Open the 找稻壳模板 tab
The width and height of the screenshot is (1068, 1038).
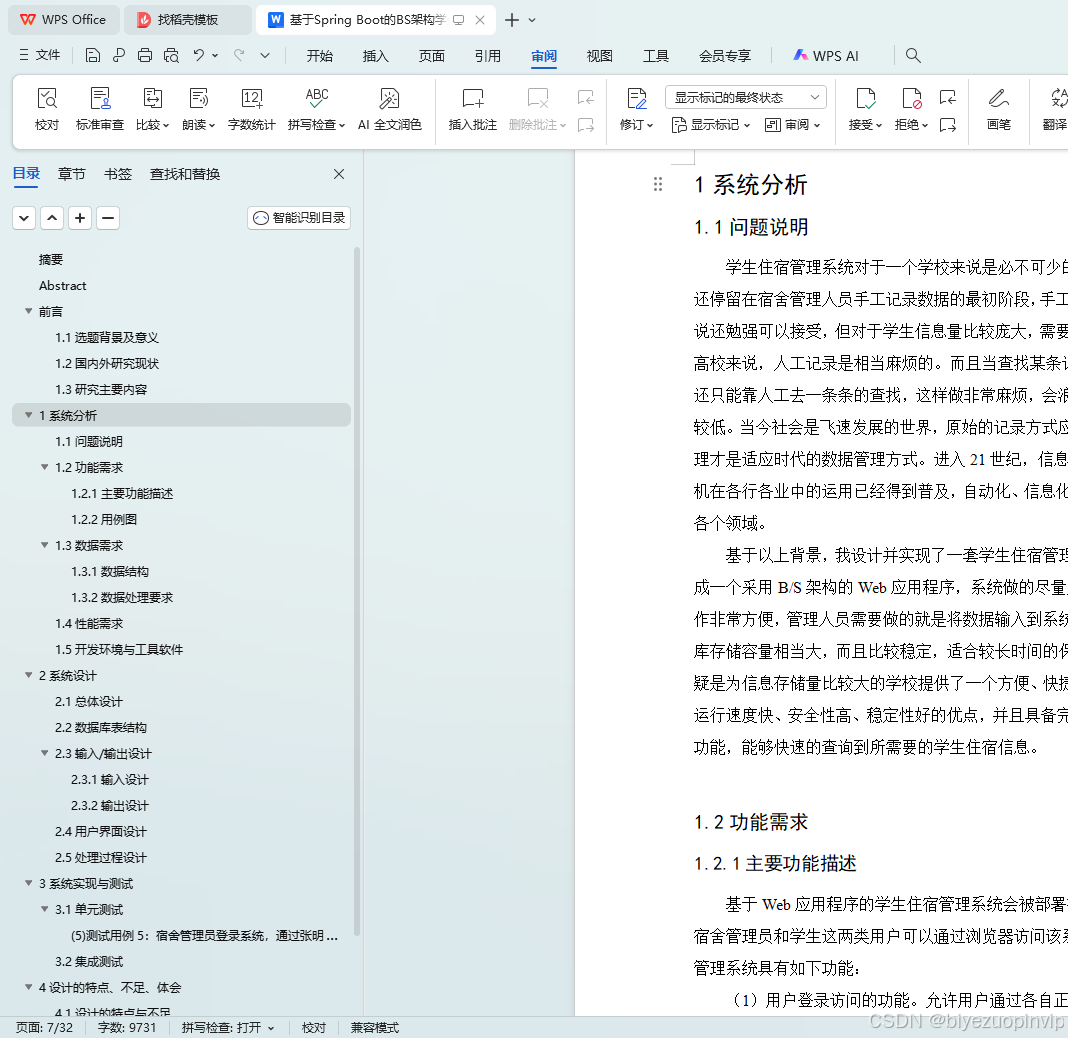(188, 20)
